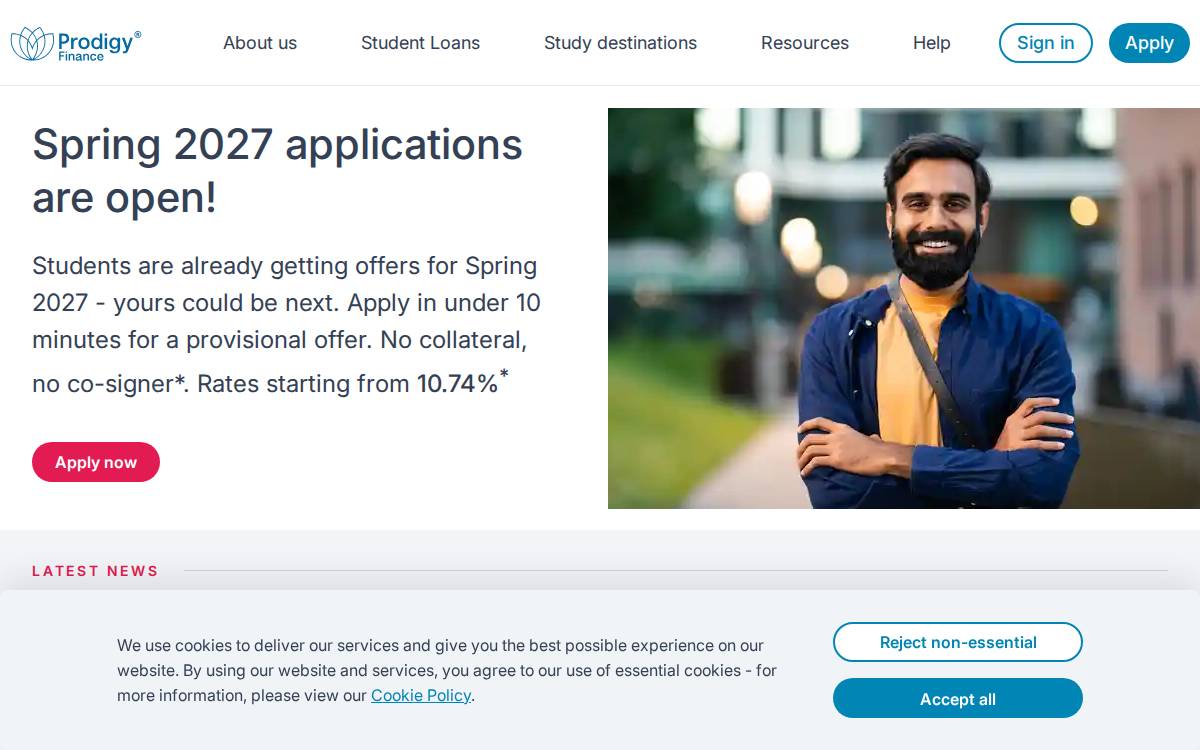The image size is (1200, 750).
Task: Click the Prodigy Finance wordmark text
Action: point(99,44)
